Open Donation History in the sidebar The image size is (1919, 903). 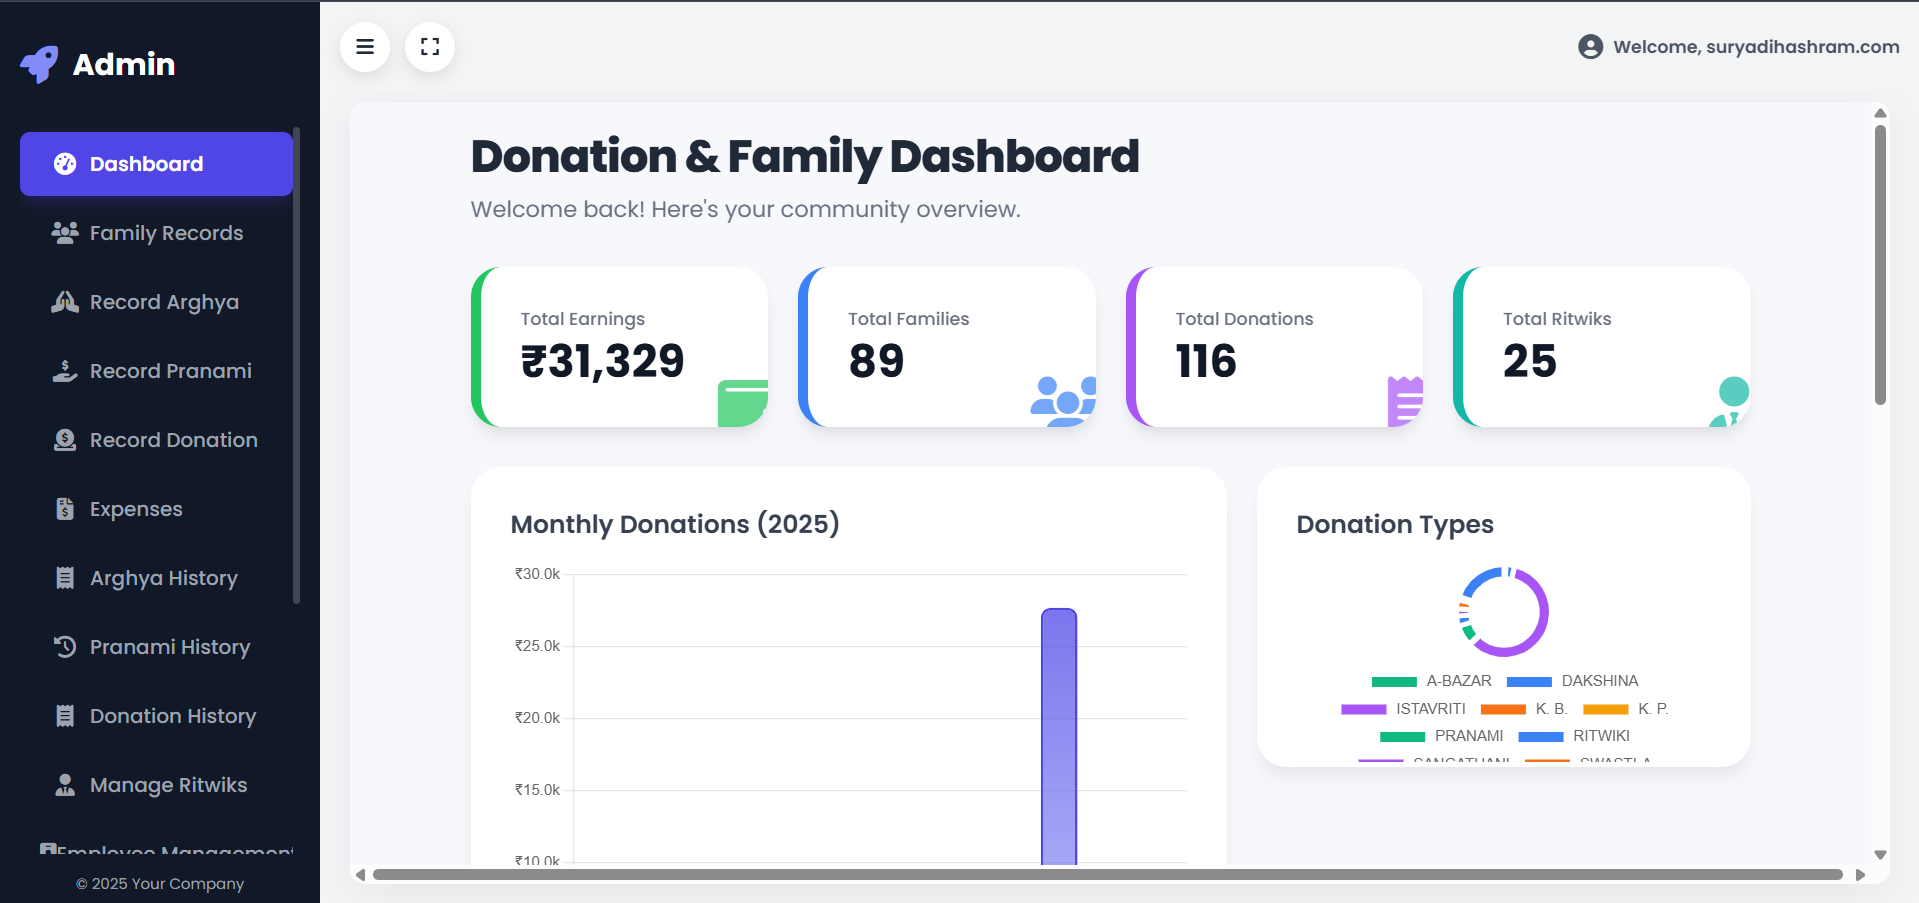[x=172, y=716]
